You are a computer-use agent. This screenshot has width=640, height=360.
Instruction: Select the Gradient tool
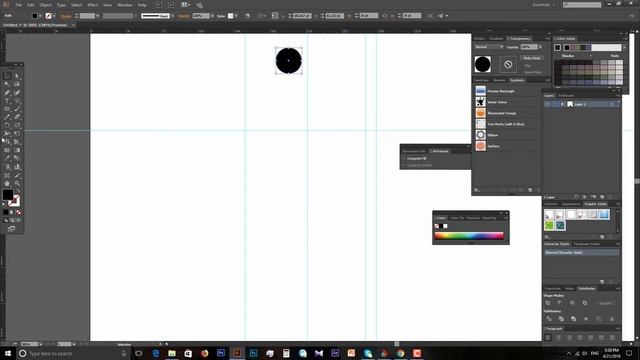tap(17, 150)
